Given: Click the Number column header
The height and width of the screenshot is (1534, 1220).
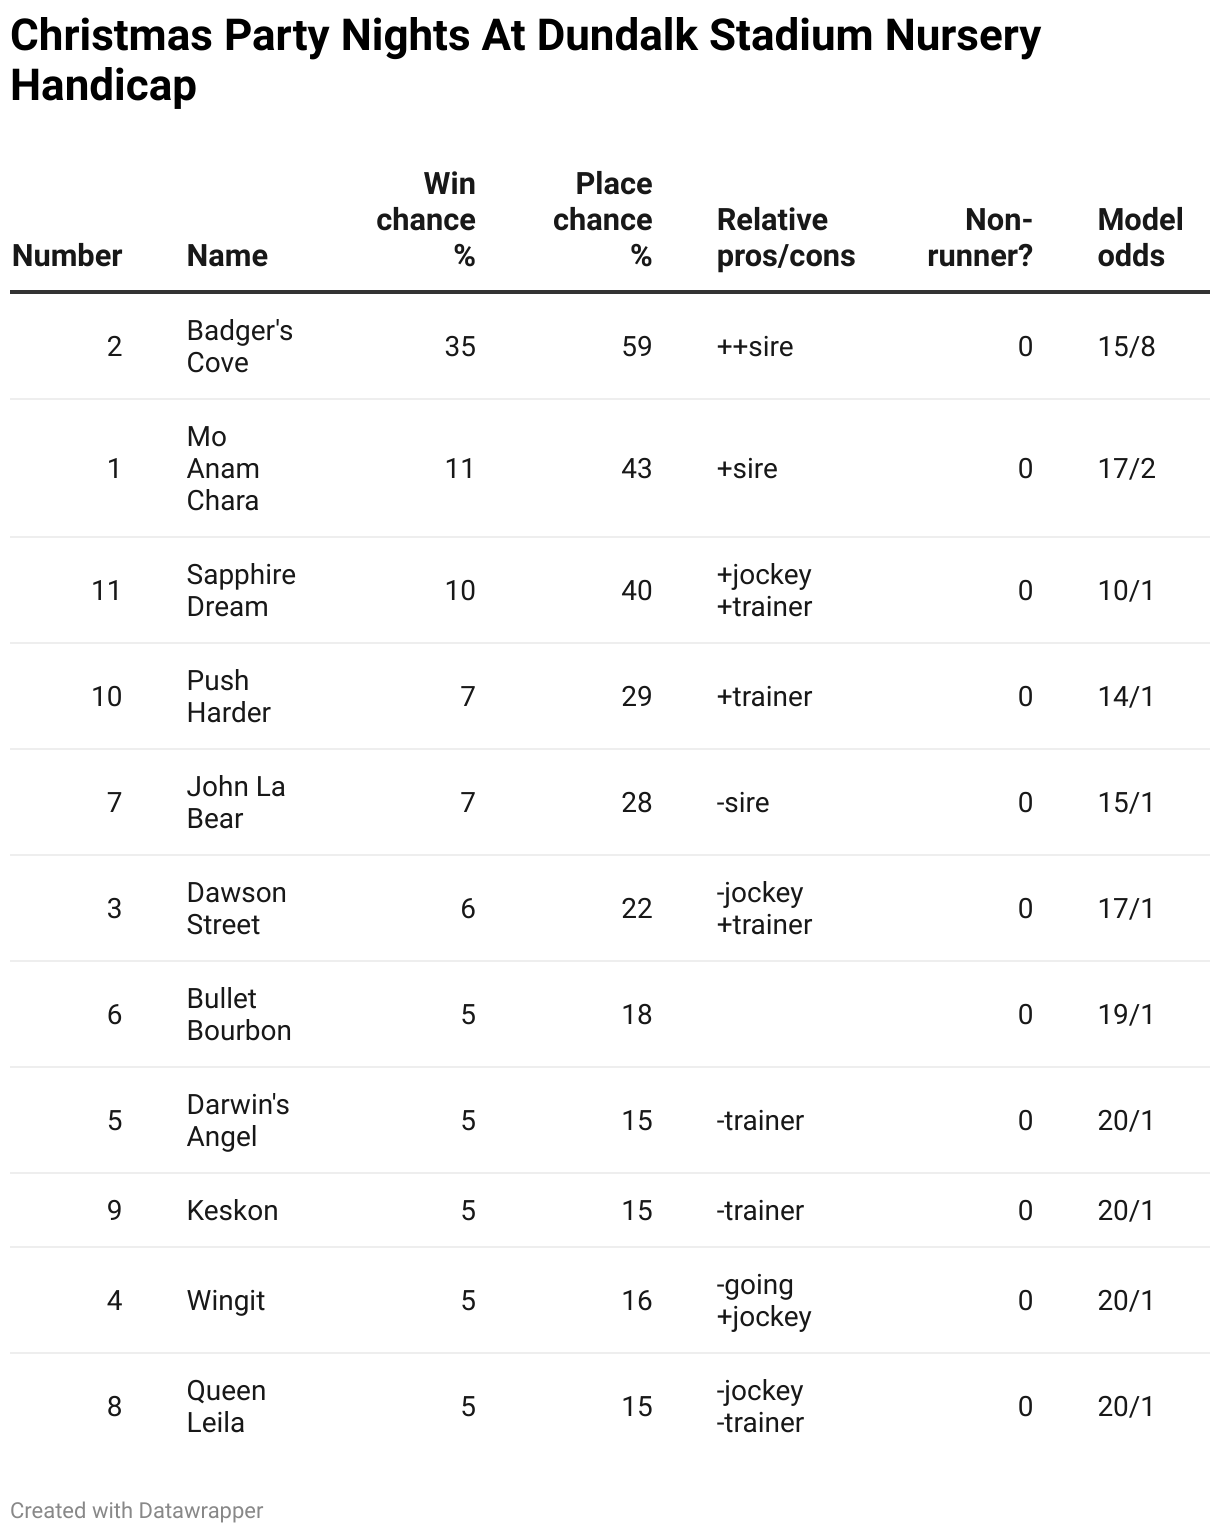Looking at the screenshot, I should coord(67,255).
